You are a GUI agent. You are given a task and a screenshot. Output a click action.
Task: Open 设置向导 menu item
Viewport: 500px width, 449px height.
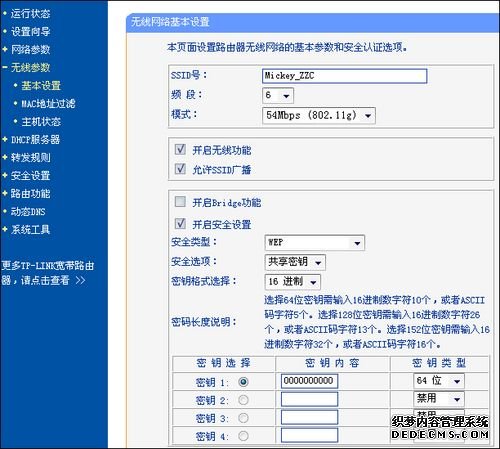click(30, 32)
